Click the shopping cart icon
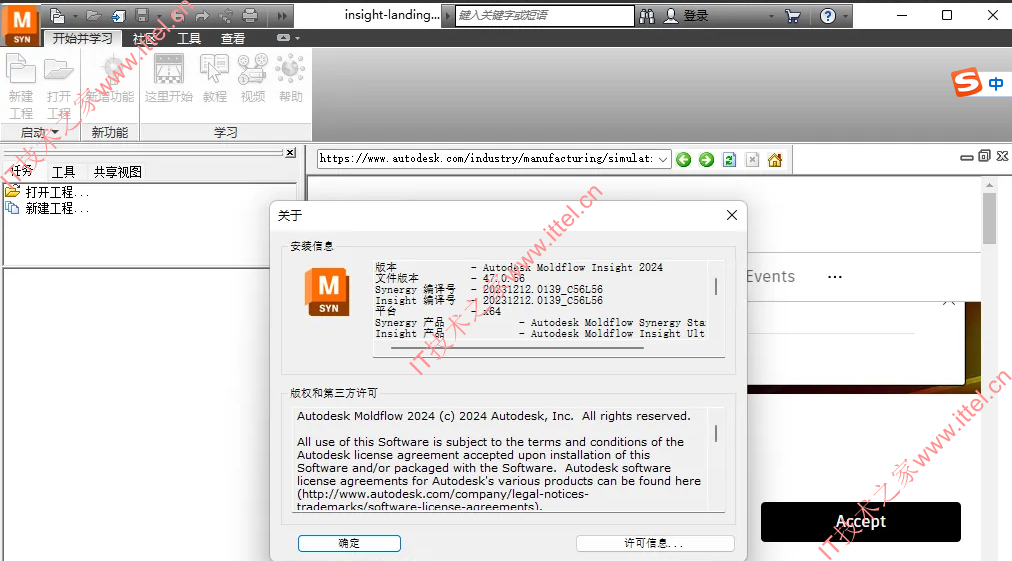 tap(793, 16)
